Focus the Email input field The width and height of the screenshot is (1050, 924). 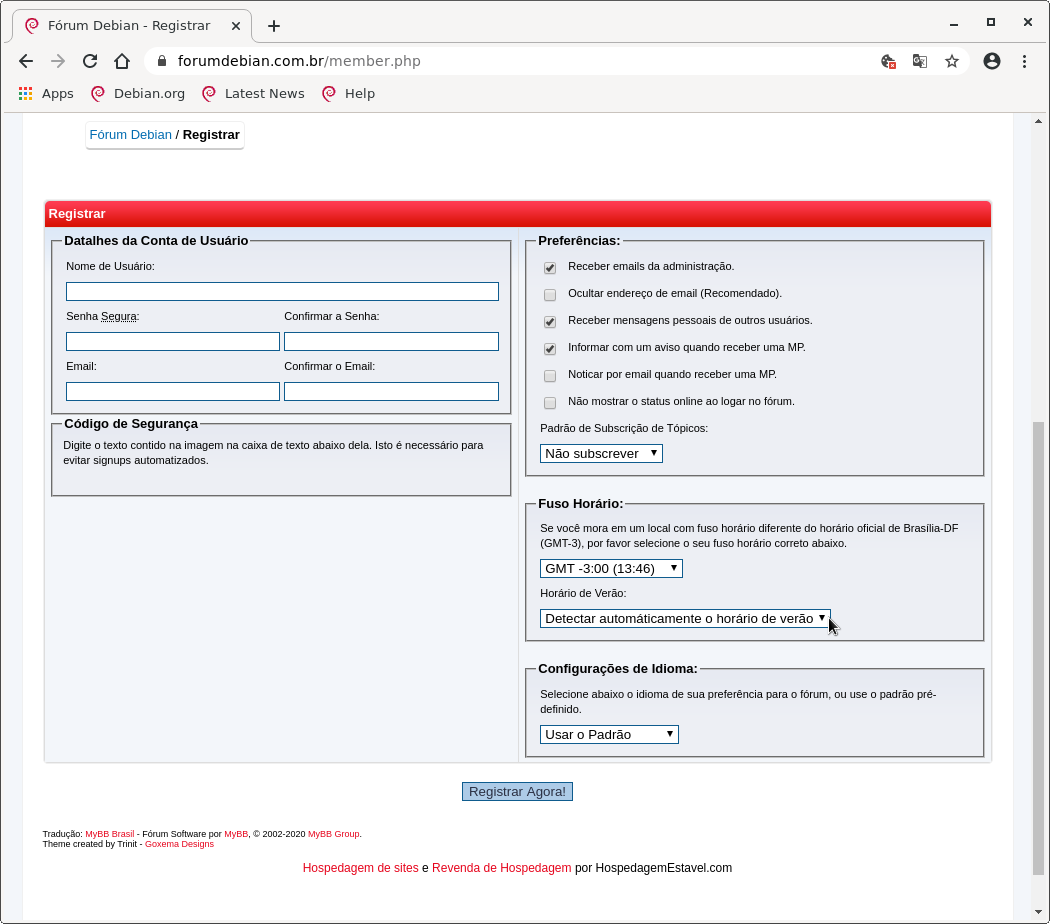pyautogui.click(x=173, y=392)
